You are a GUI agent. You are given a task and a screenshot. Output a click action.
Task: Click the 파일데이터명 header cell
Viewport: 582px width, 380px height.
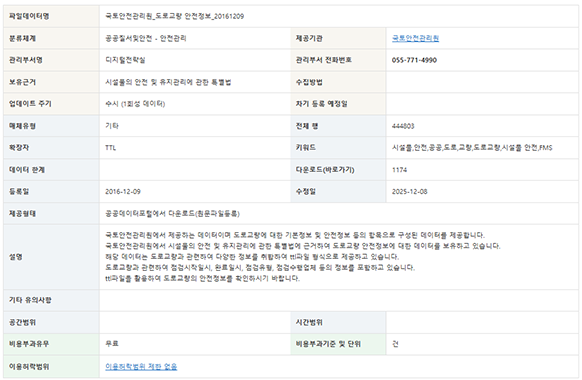pos(52,16)
